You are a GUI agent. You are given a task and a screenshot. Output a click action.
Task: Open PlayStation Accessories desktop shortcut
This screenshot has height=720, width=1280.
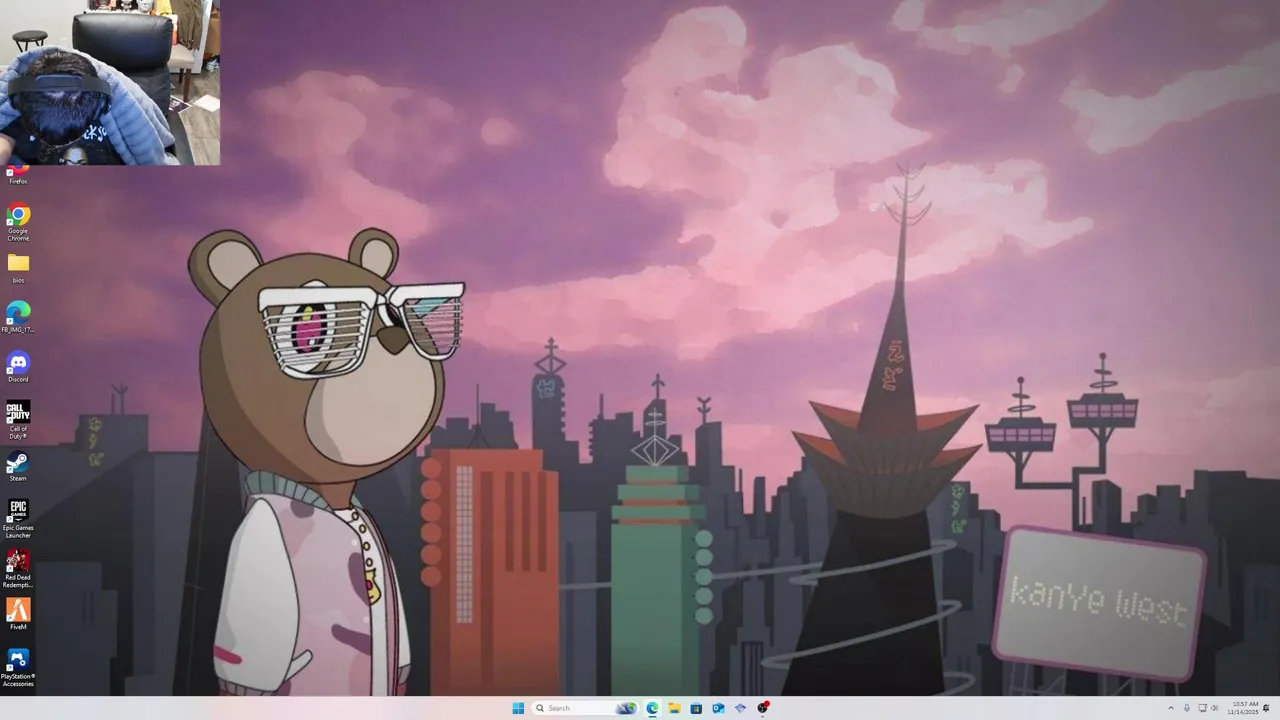pyautogui.click(x=18, y=667)
